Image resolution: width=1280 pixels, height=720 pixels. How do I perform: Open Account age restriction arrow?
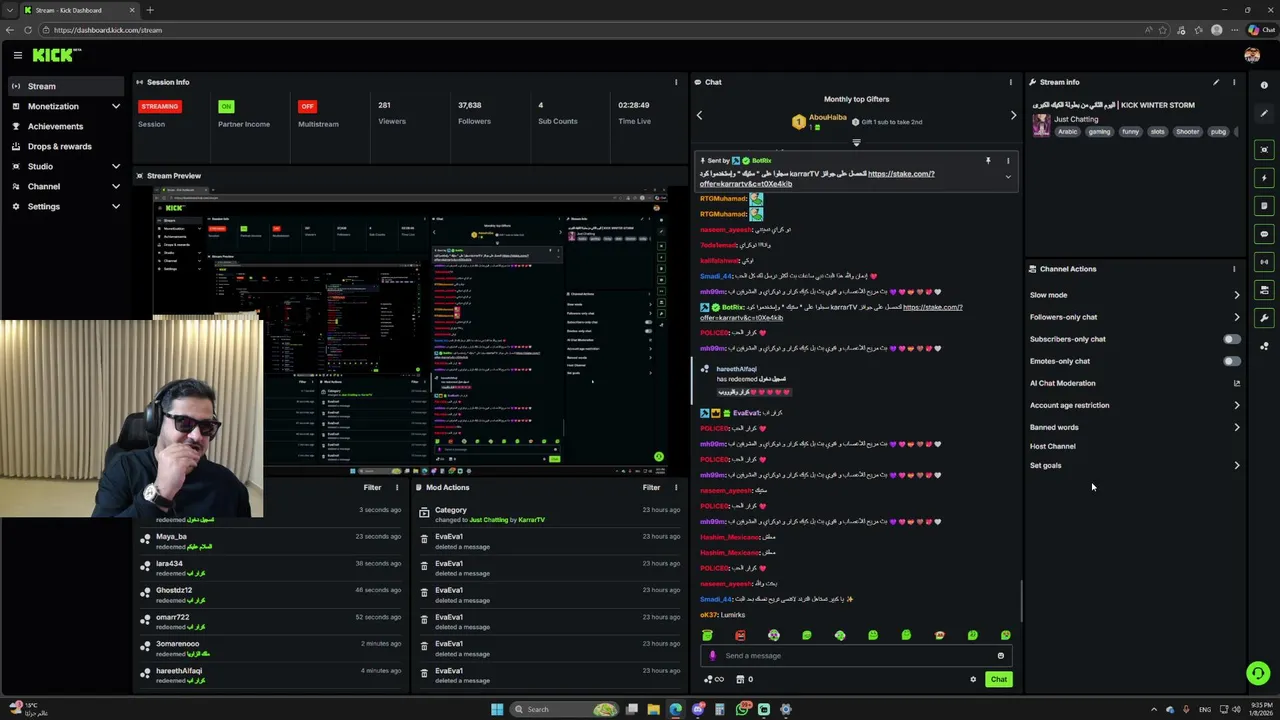[1237, 405]
